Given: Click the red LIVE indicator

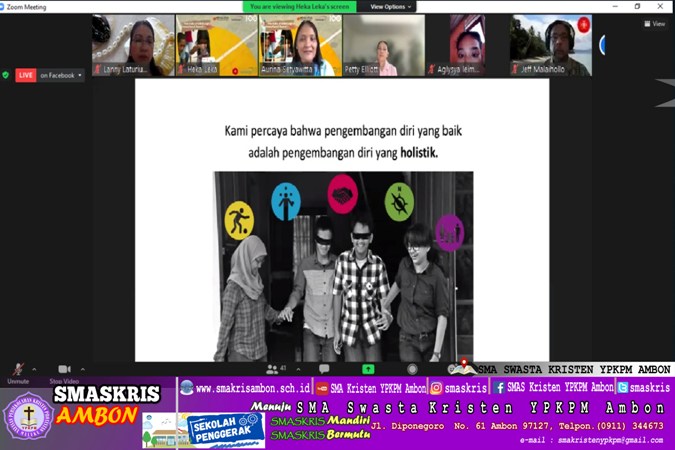Looking at the screenshot, I should pyautogui.click(x=25, y=75).
